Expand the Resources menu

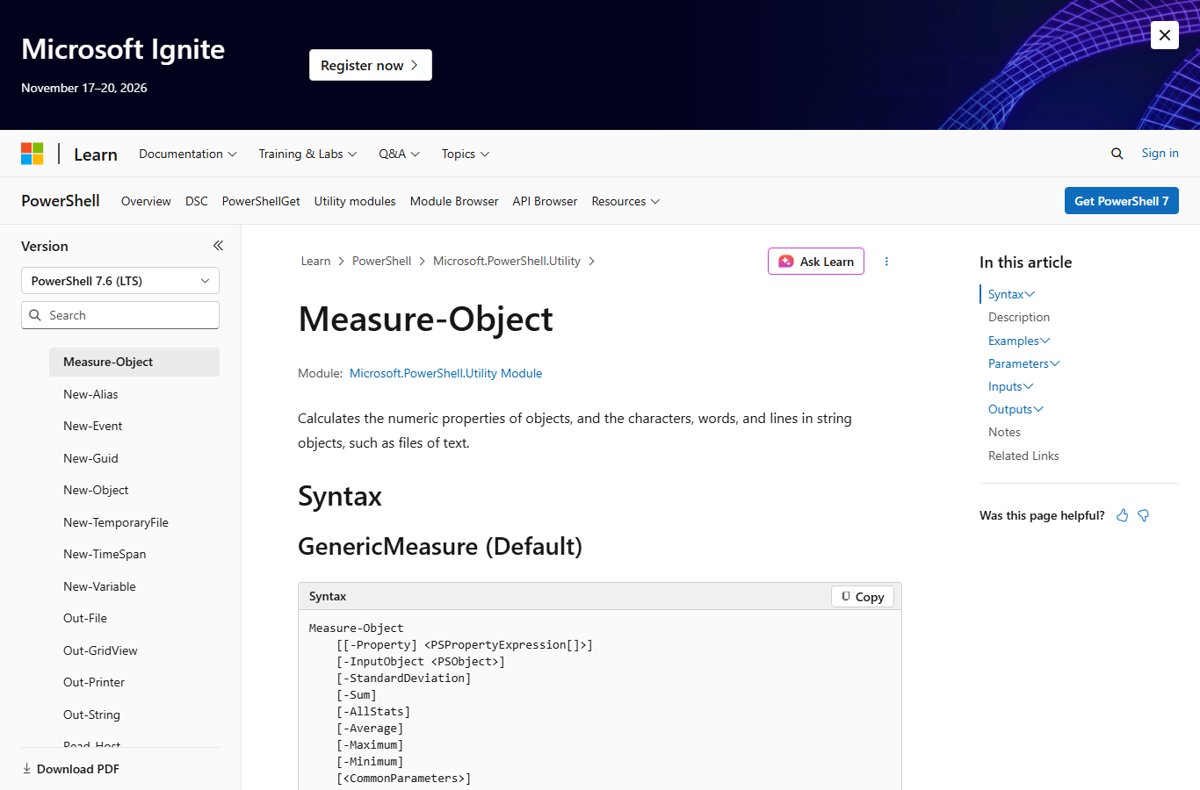[x=626, y=201]
